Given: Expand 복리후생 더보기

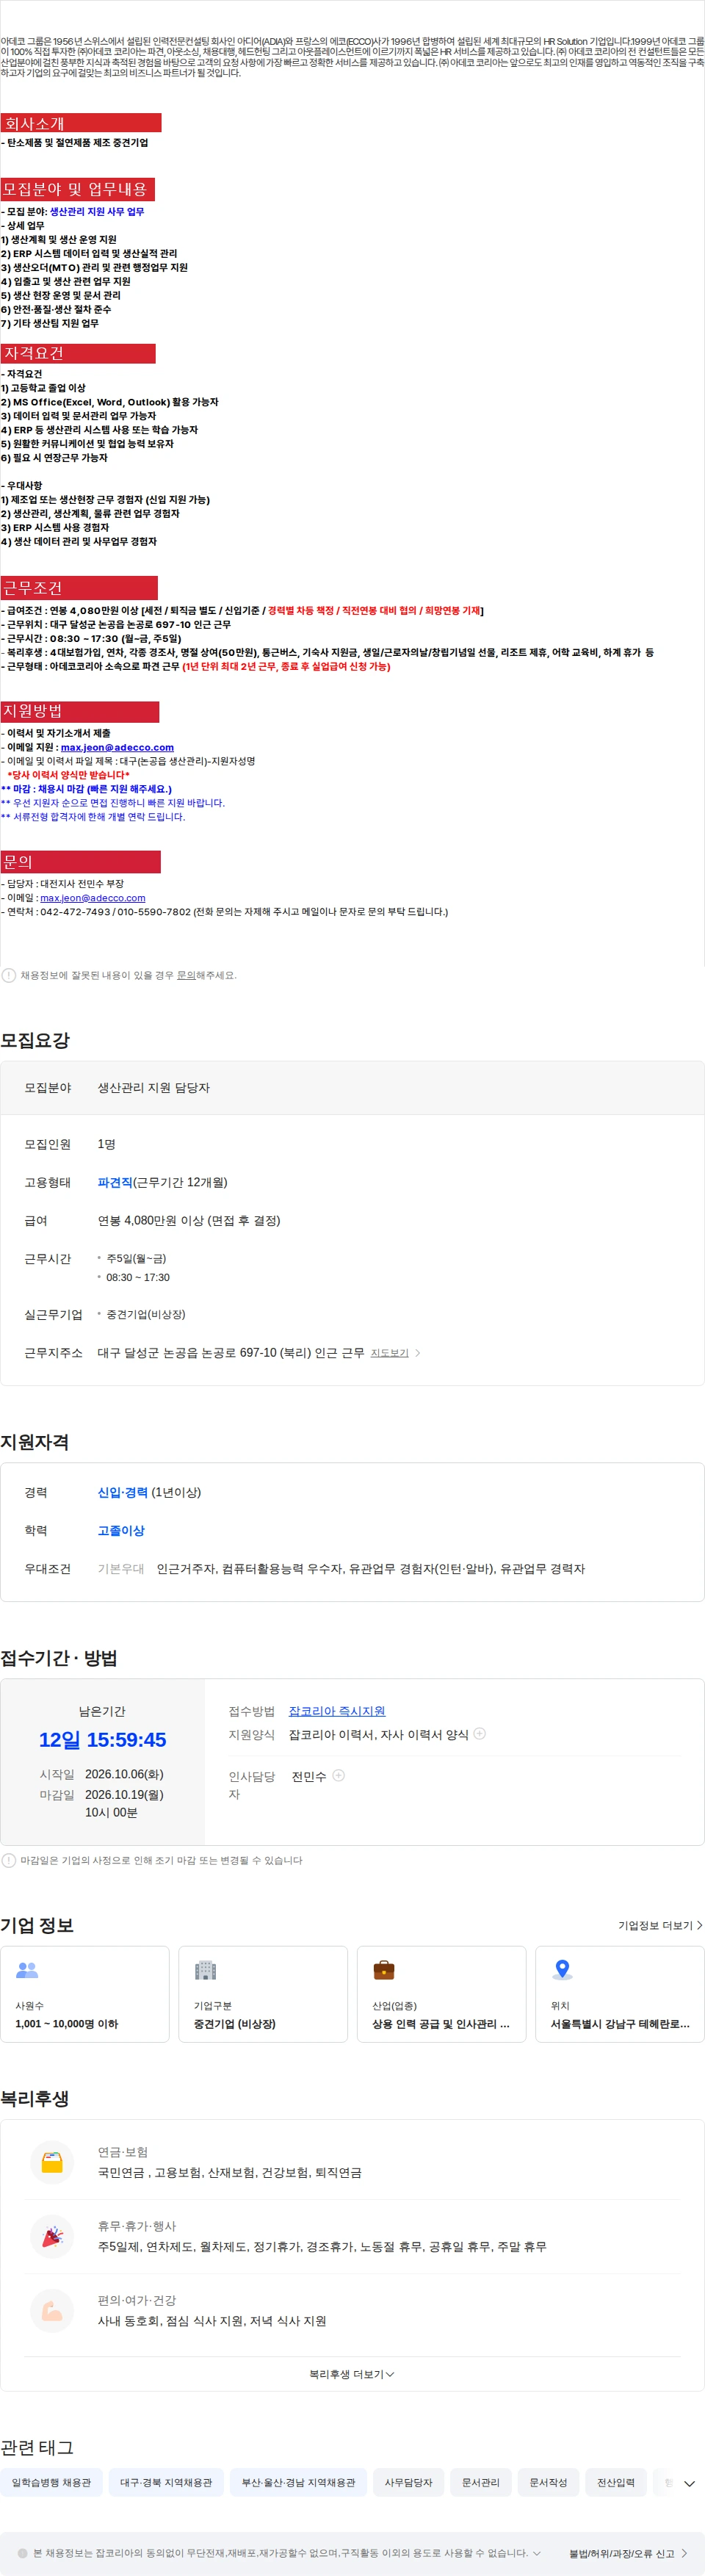Looking at the screenshot, I should pyautogui.click(x=352, y=2374).
